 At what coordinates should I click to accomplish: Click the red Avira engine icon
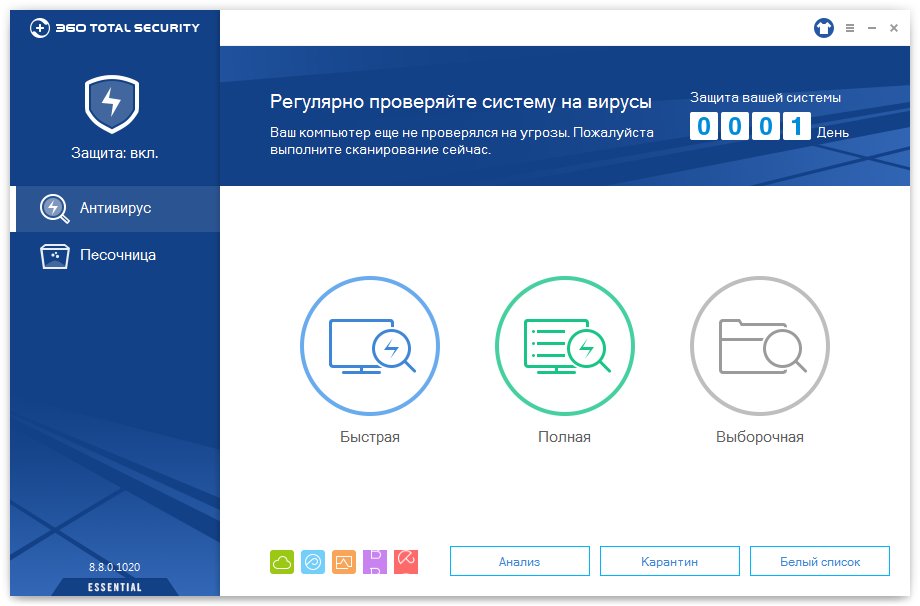click(x=406, y=561)
